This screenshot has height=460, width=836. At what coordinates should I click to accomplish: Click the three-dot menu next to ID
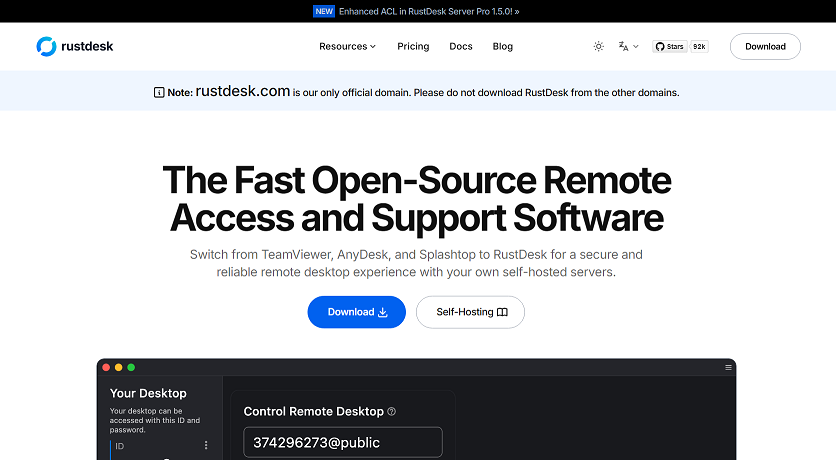pyautogui.click(x=206, y=445)
